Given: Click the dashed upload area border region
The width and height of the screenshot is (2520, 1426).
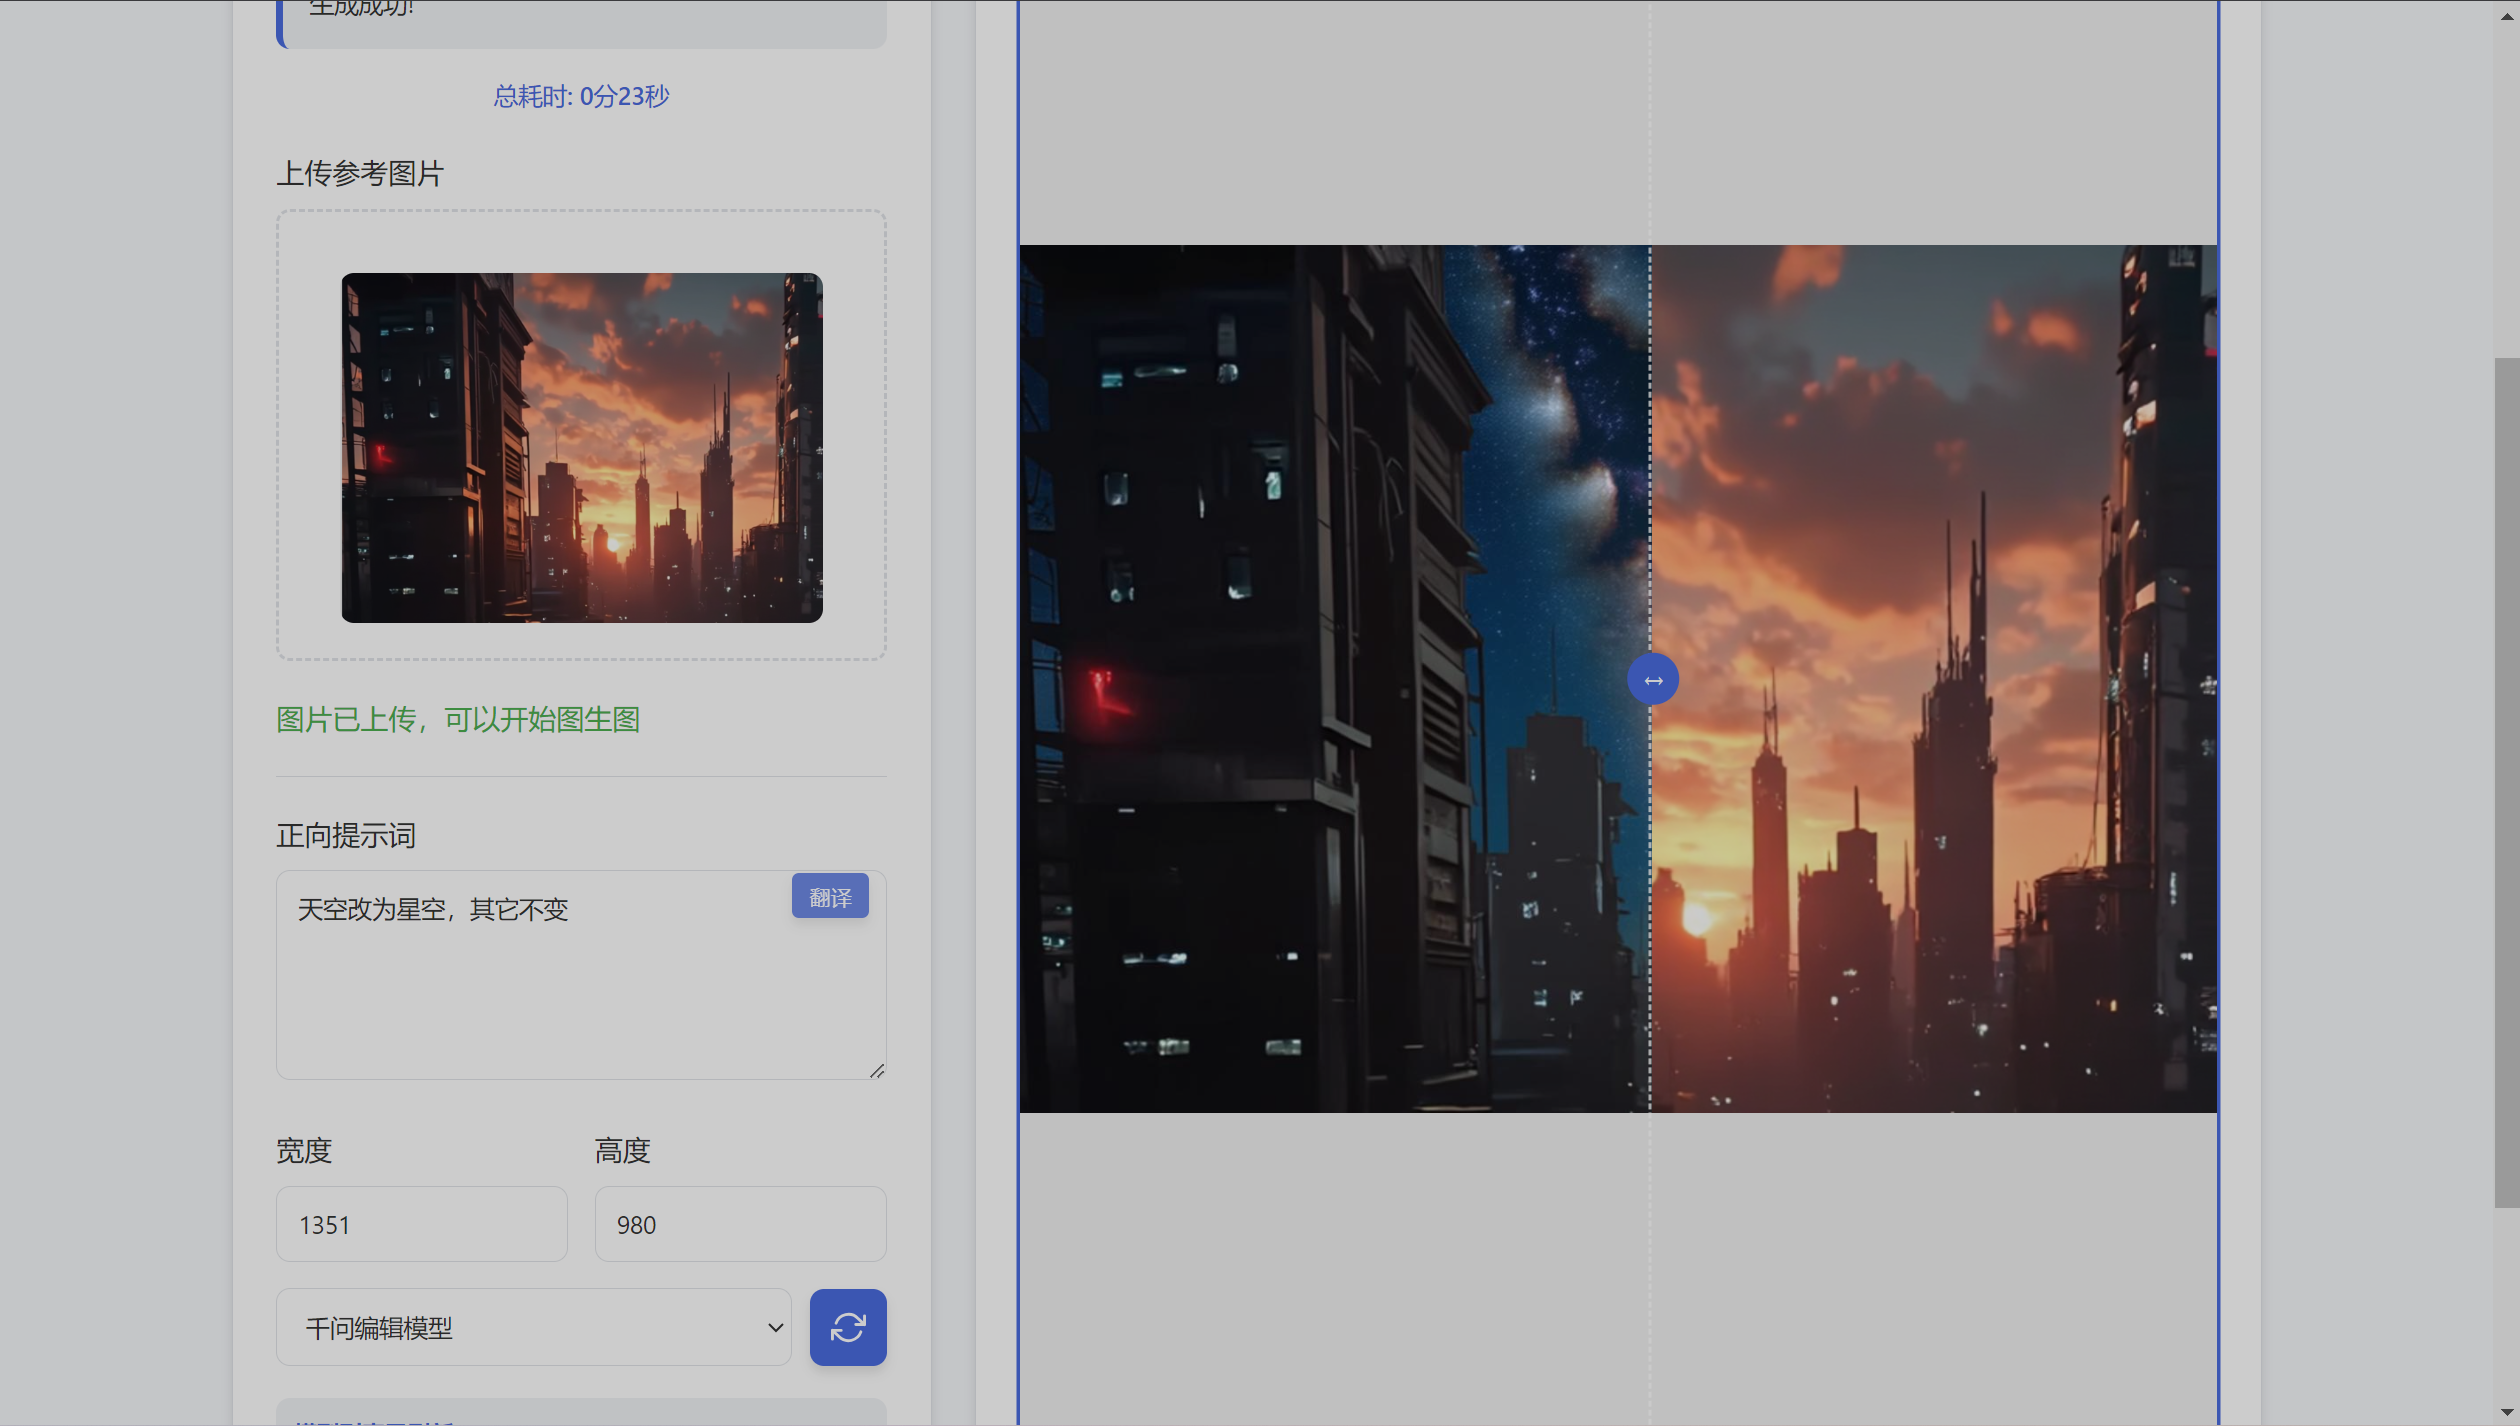Looking at the screenshot, I should point(581,240).
